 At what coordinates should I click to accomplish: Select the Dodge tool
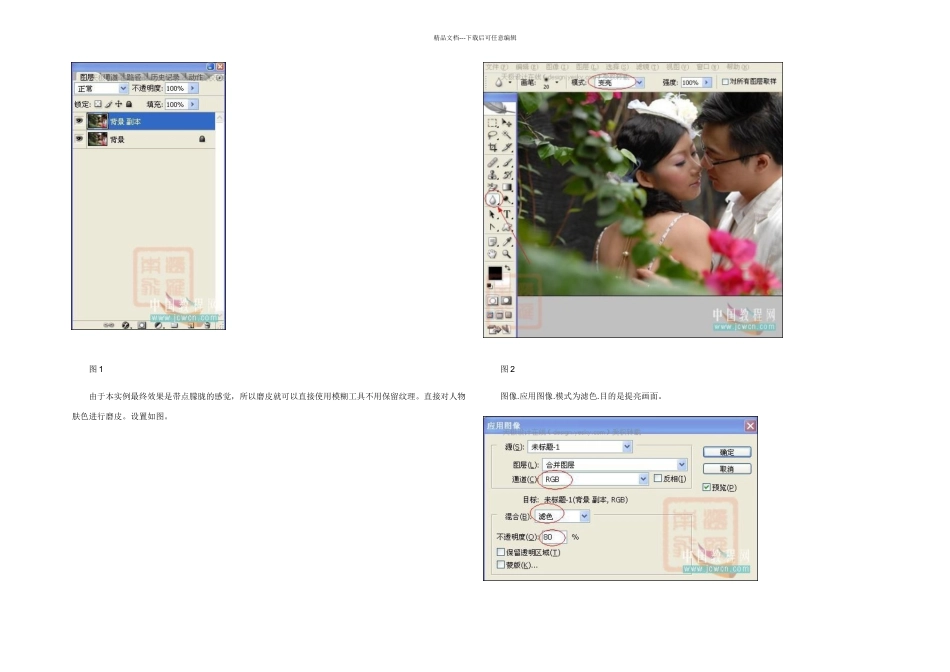[x=507, y=199]
